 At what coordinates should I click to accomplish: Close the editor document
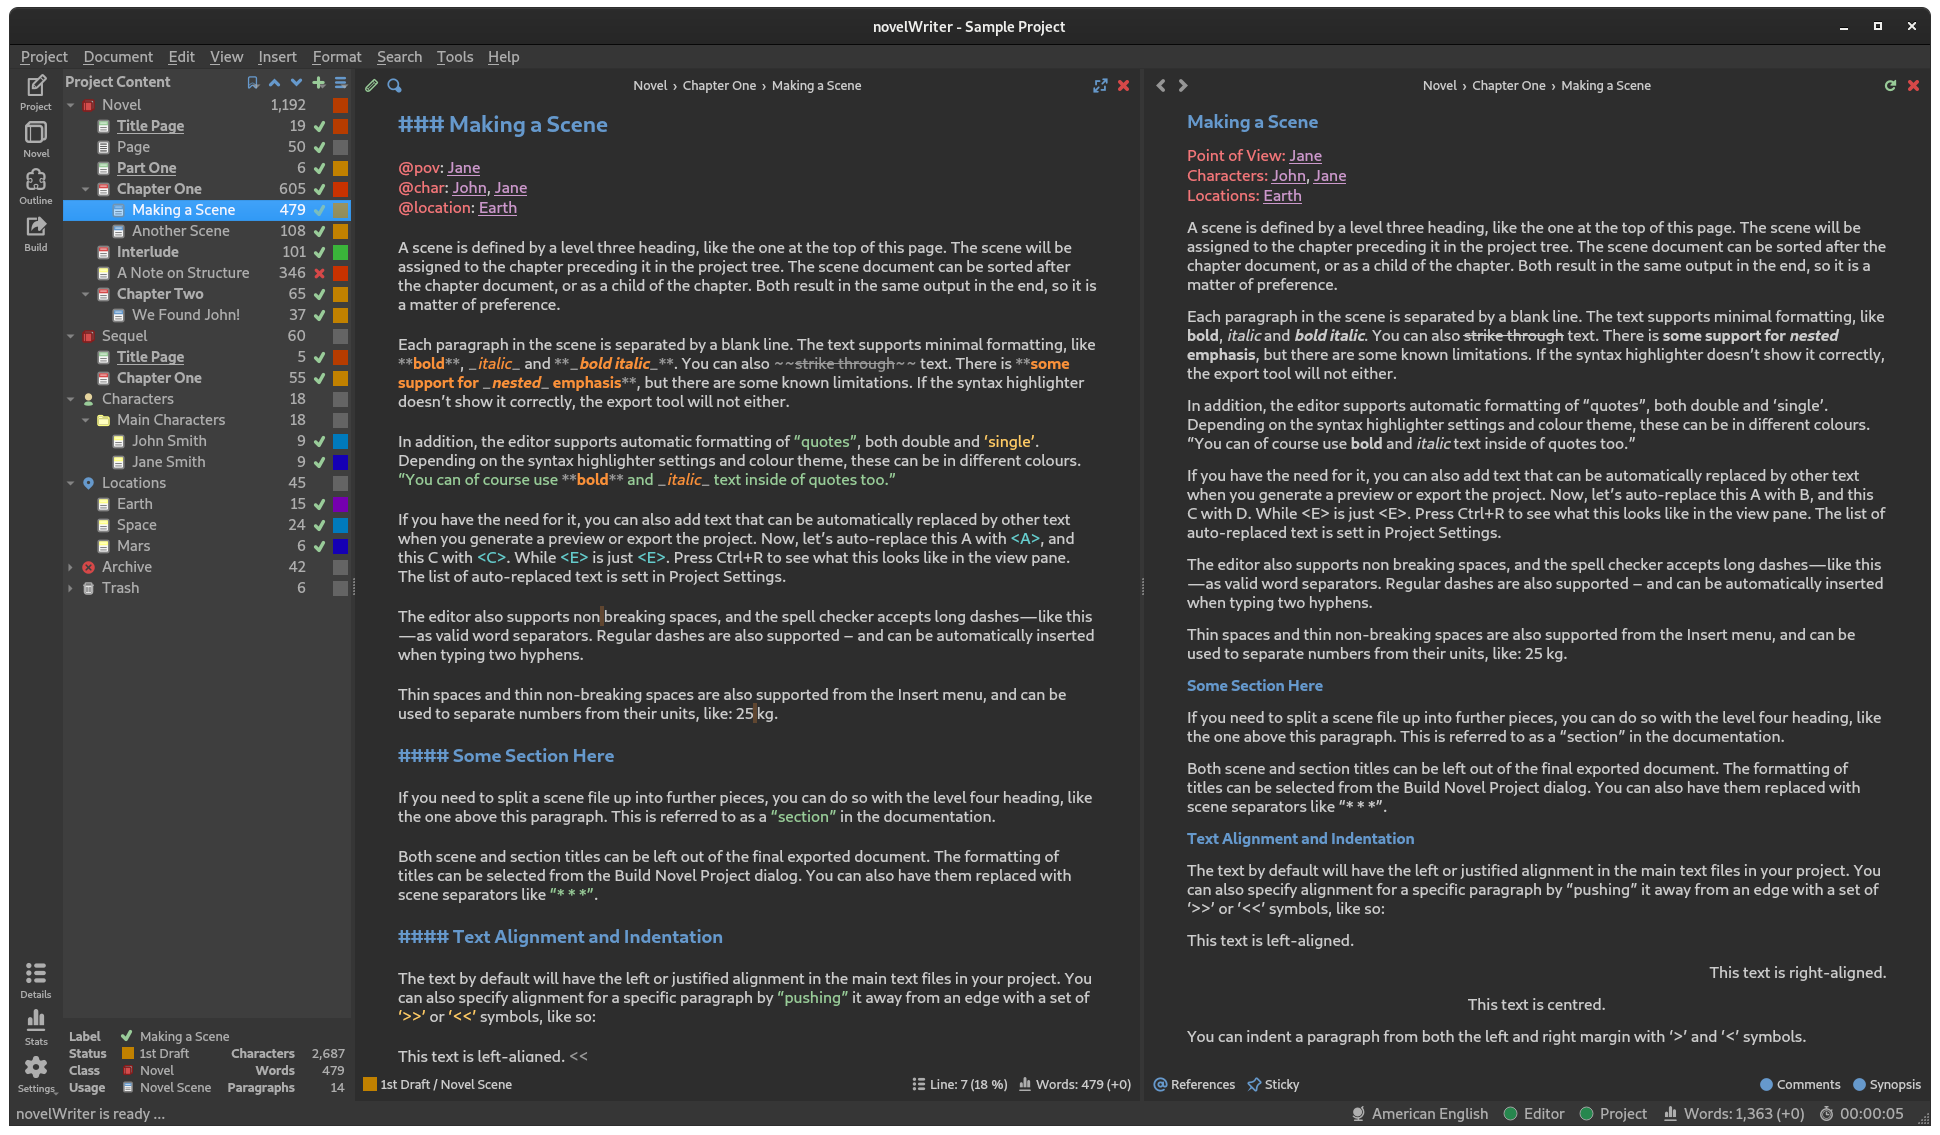(x=1123, y=86)
